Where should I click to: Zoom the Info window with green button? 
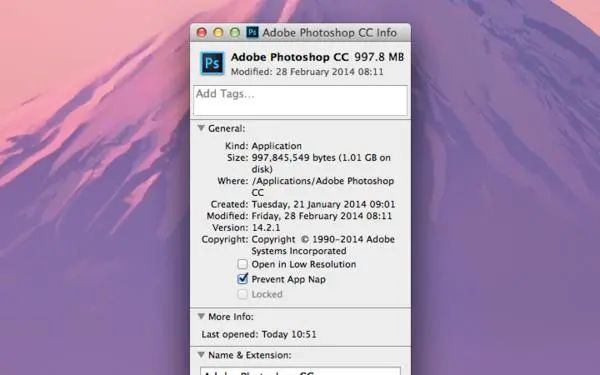pos(235,33)
